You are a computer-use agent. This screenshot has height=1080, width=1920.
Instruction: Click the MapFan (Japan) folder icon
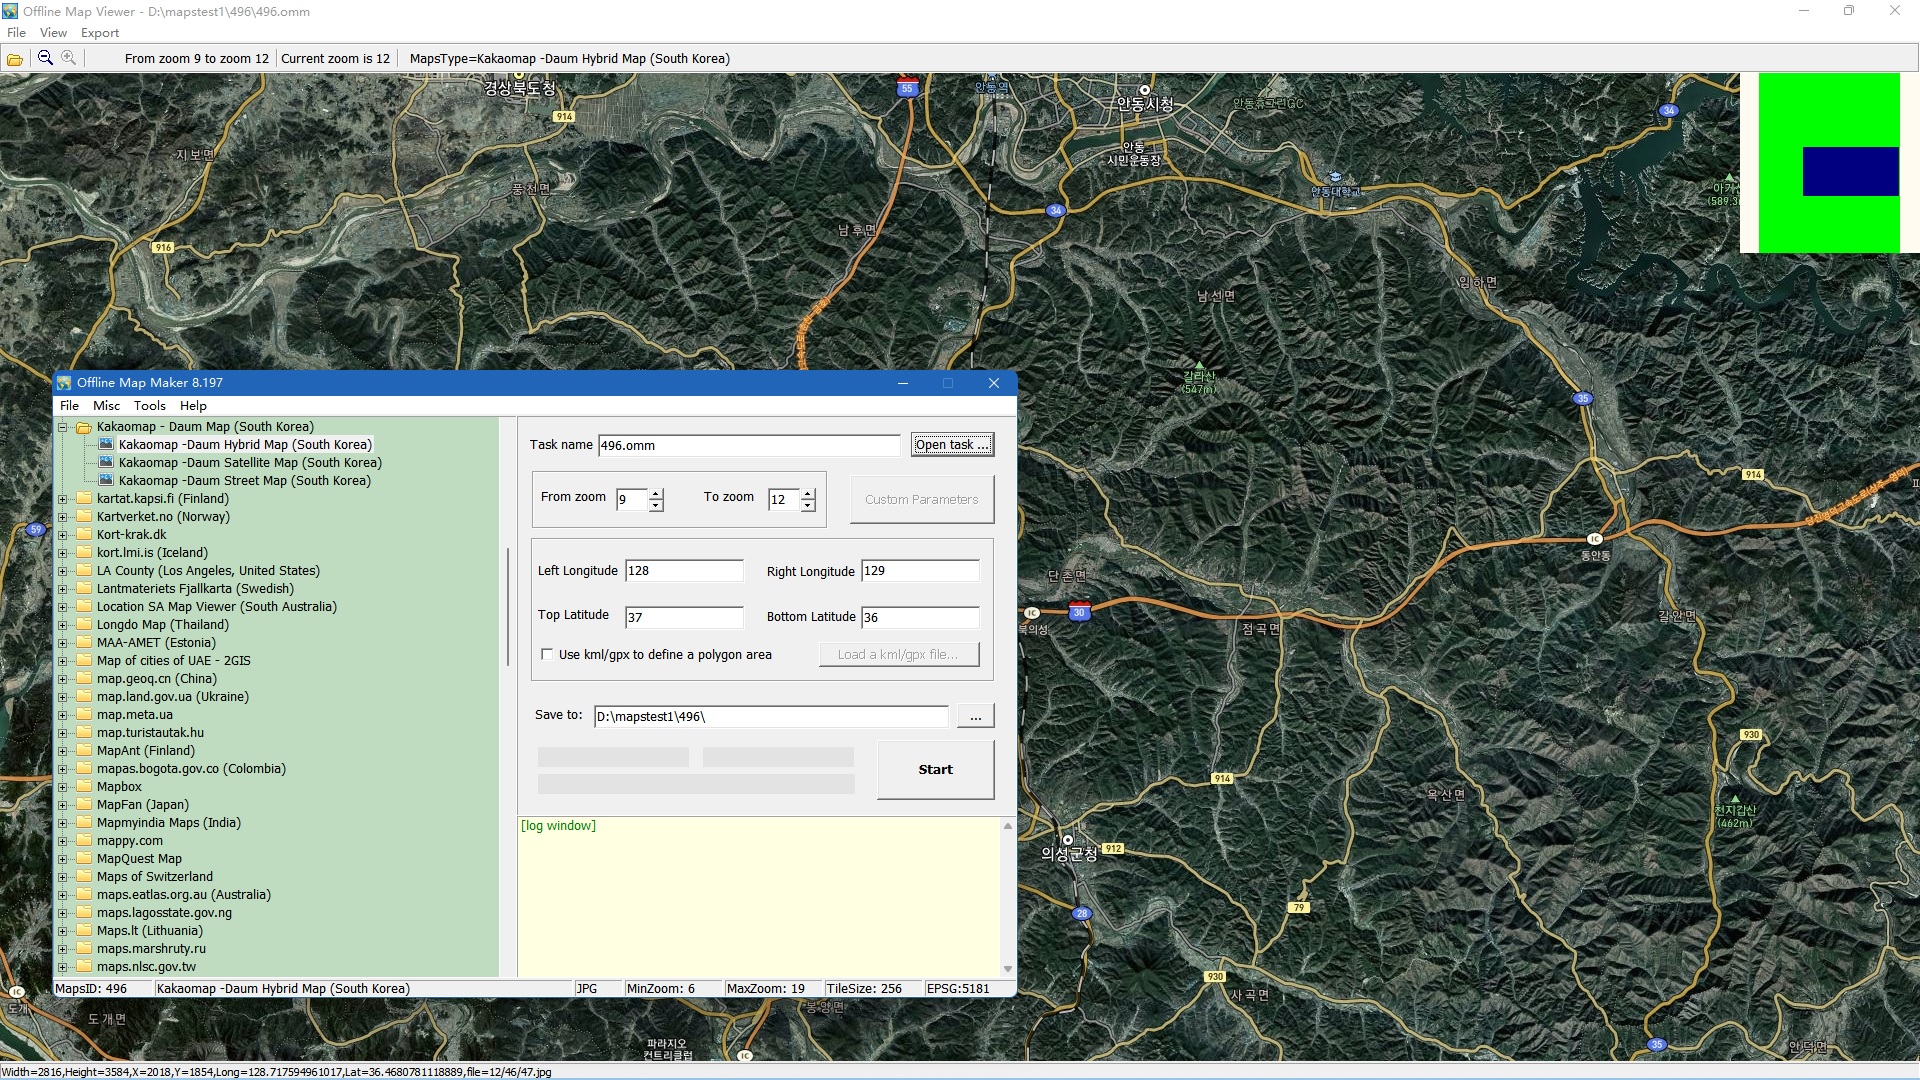pyautogui.click(x=84, y=805)
